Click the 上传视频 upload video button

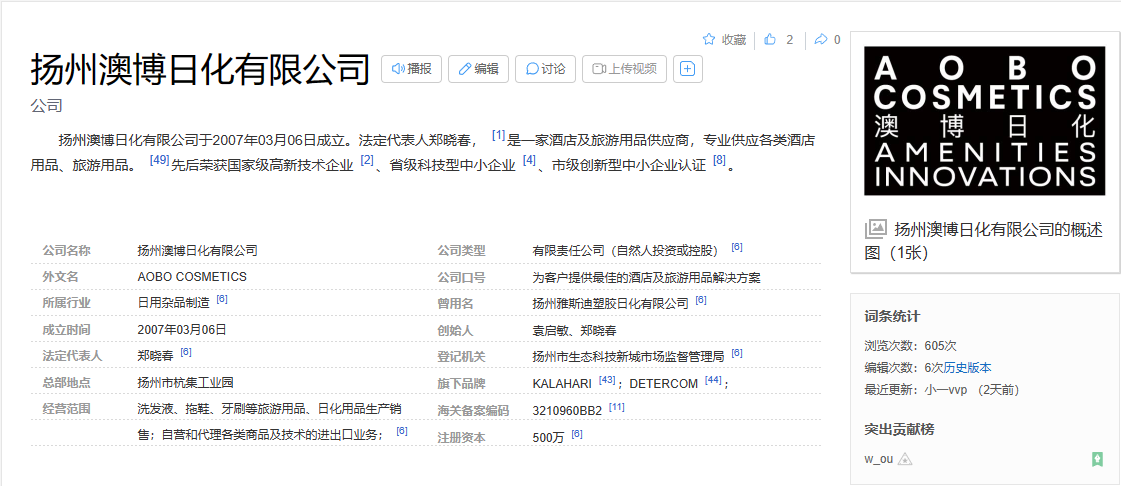(625, 69)
